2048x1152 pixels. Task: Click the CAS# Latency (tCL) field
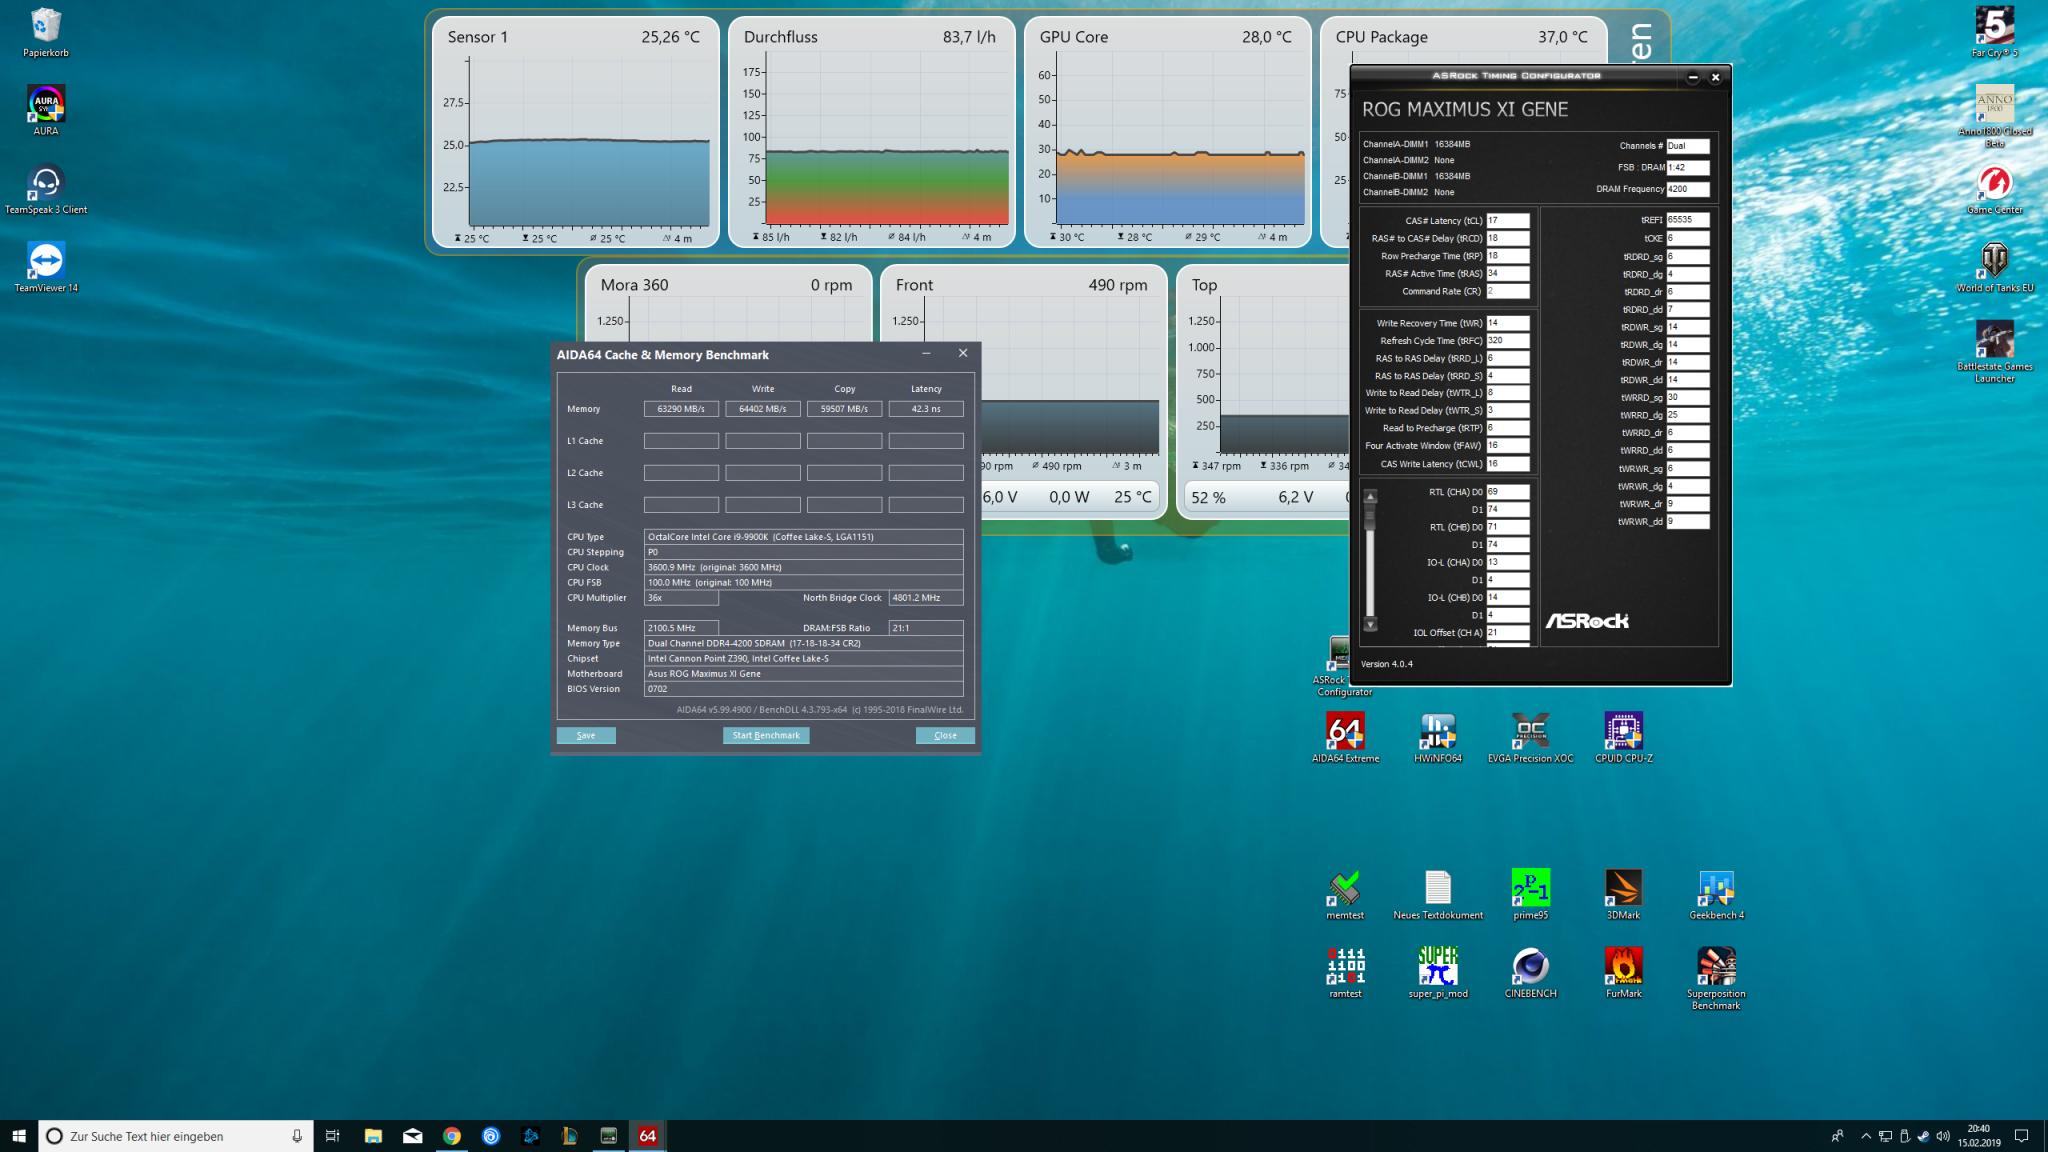tap(1508, 221)
